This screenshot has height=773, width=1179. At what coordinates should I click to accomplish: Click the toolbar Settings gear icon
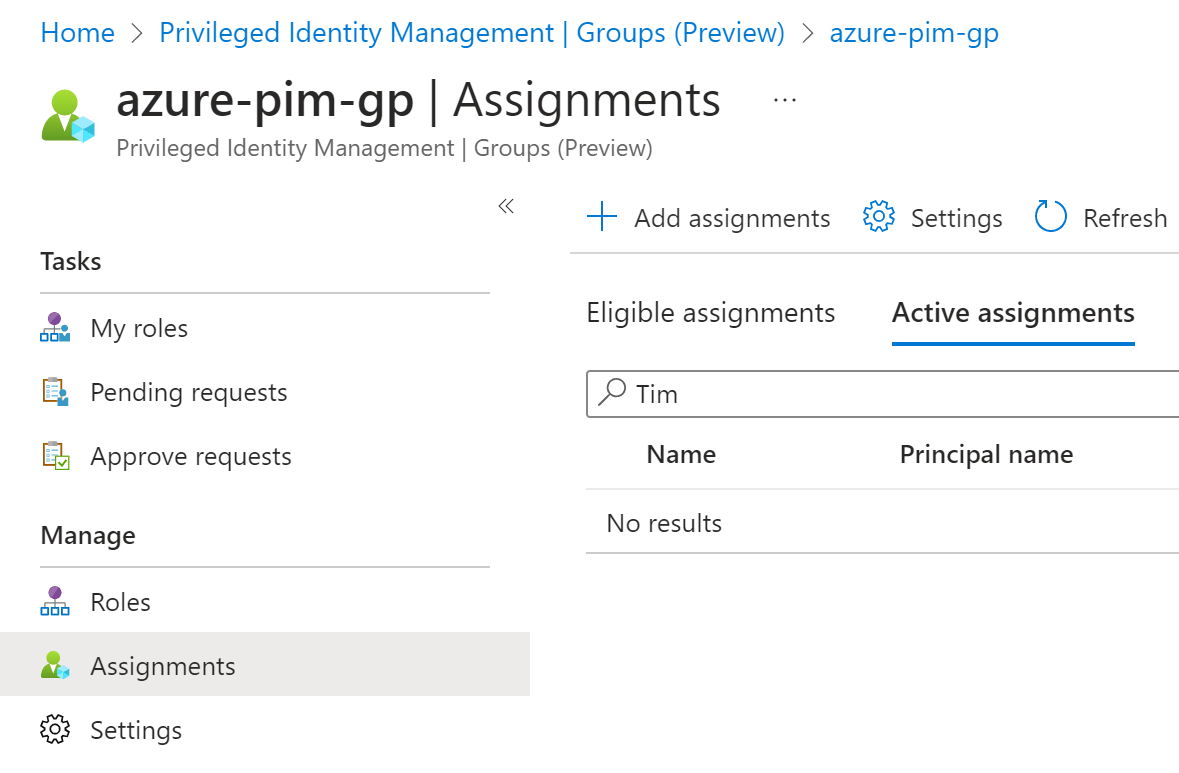click(878, 217)
